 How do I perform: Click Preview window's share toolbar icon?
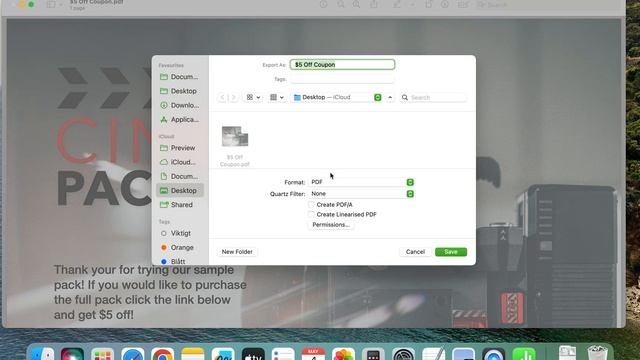373,4
